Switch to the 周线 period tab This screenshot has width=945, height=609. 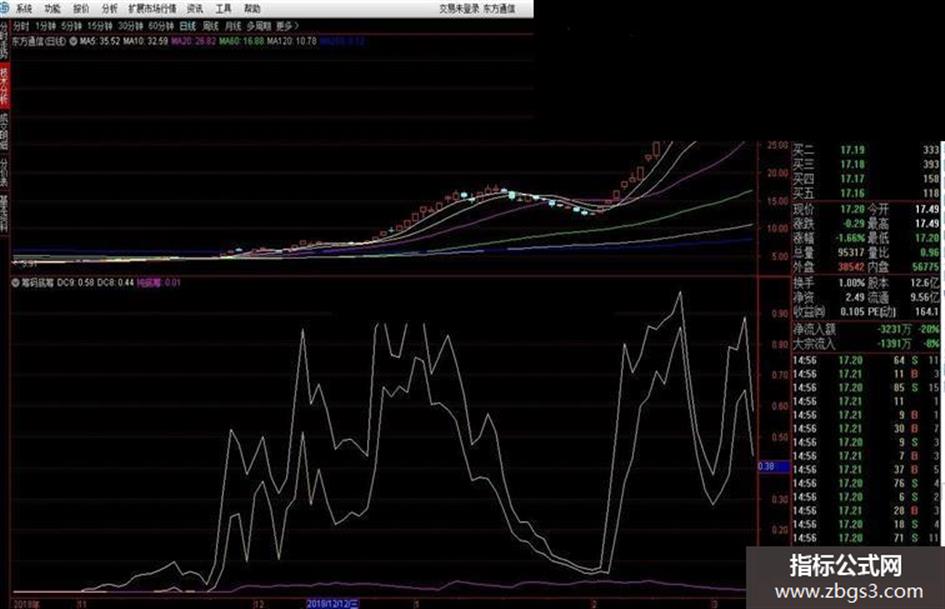tap(211, 26)
